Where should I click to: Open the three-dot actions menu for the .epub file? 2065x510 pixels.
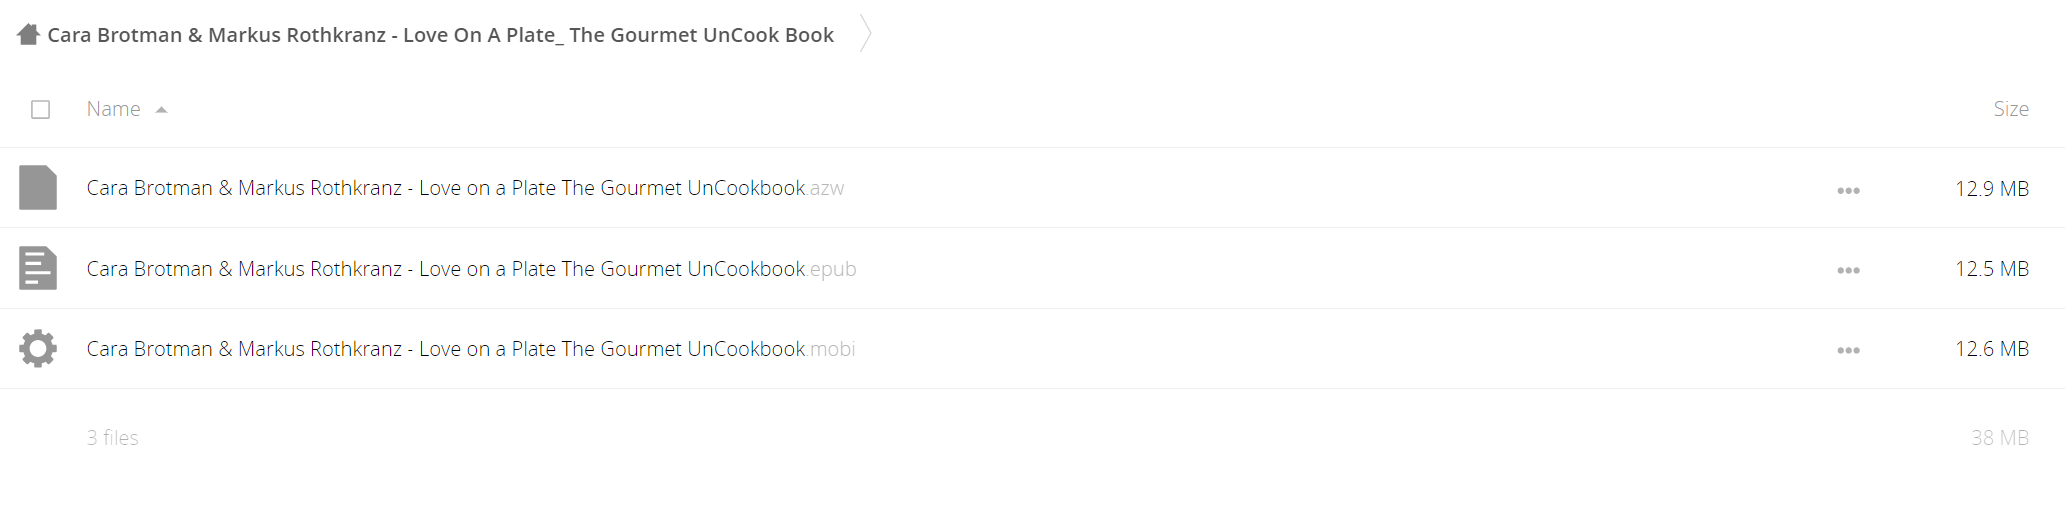click(1848, 270)
